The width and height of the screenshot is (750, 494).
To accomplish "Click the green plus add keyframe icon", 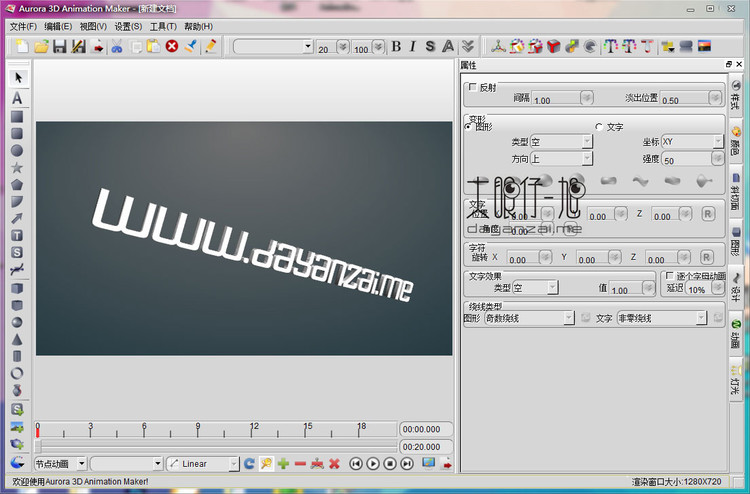I will click(284, 463).
